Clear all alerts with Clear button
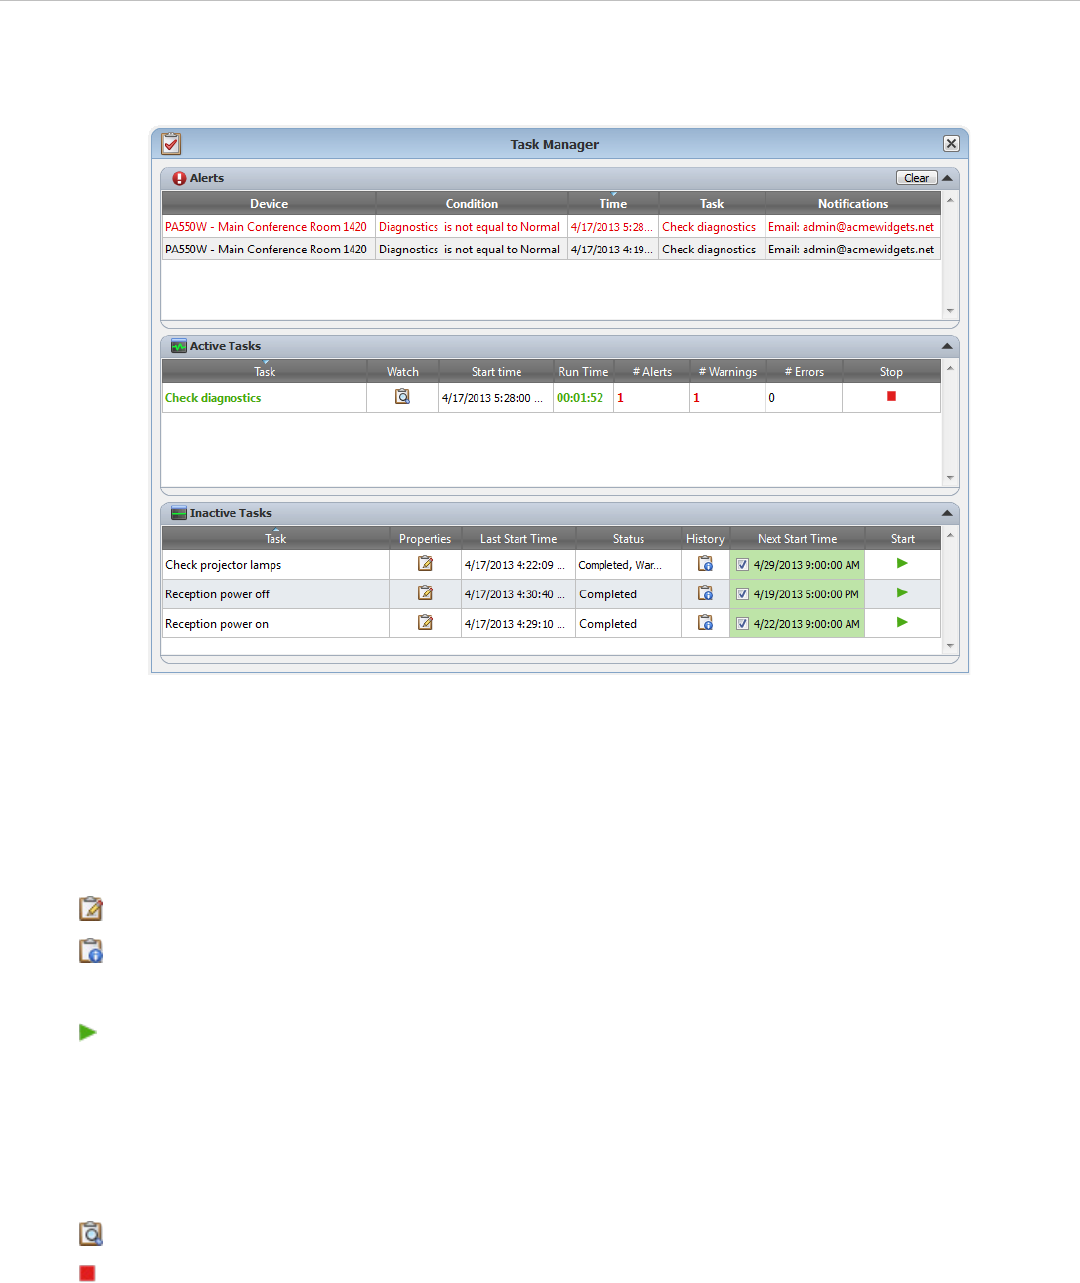The height and width of the screenshot is (1283, 1080). coord(916,178)
